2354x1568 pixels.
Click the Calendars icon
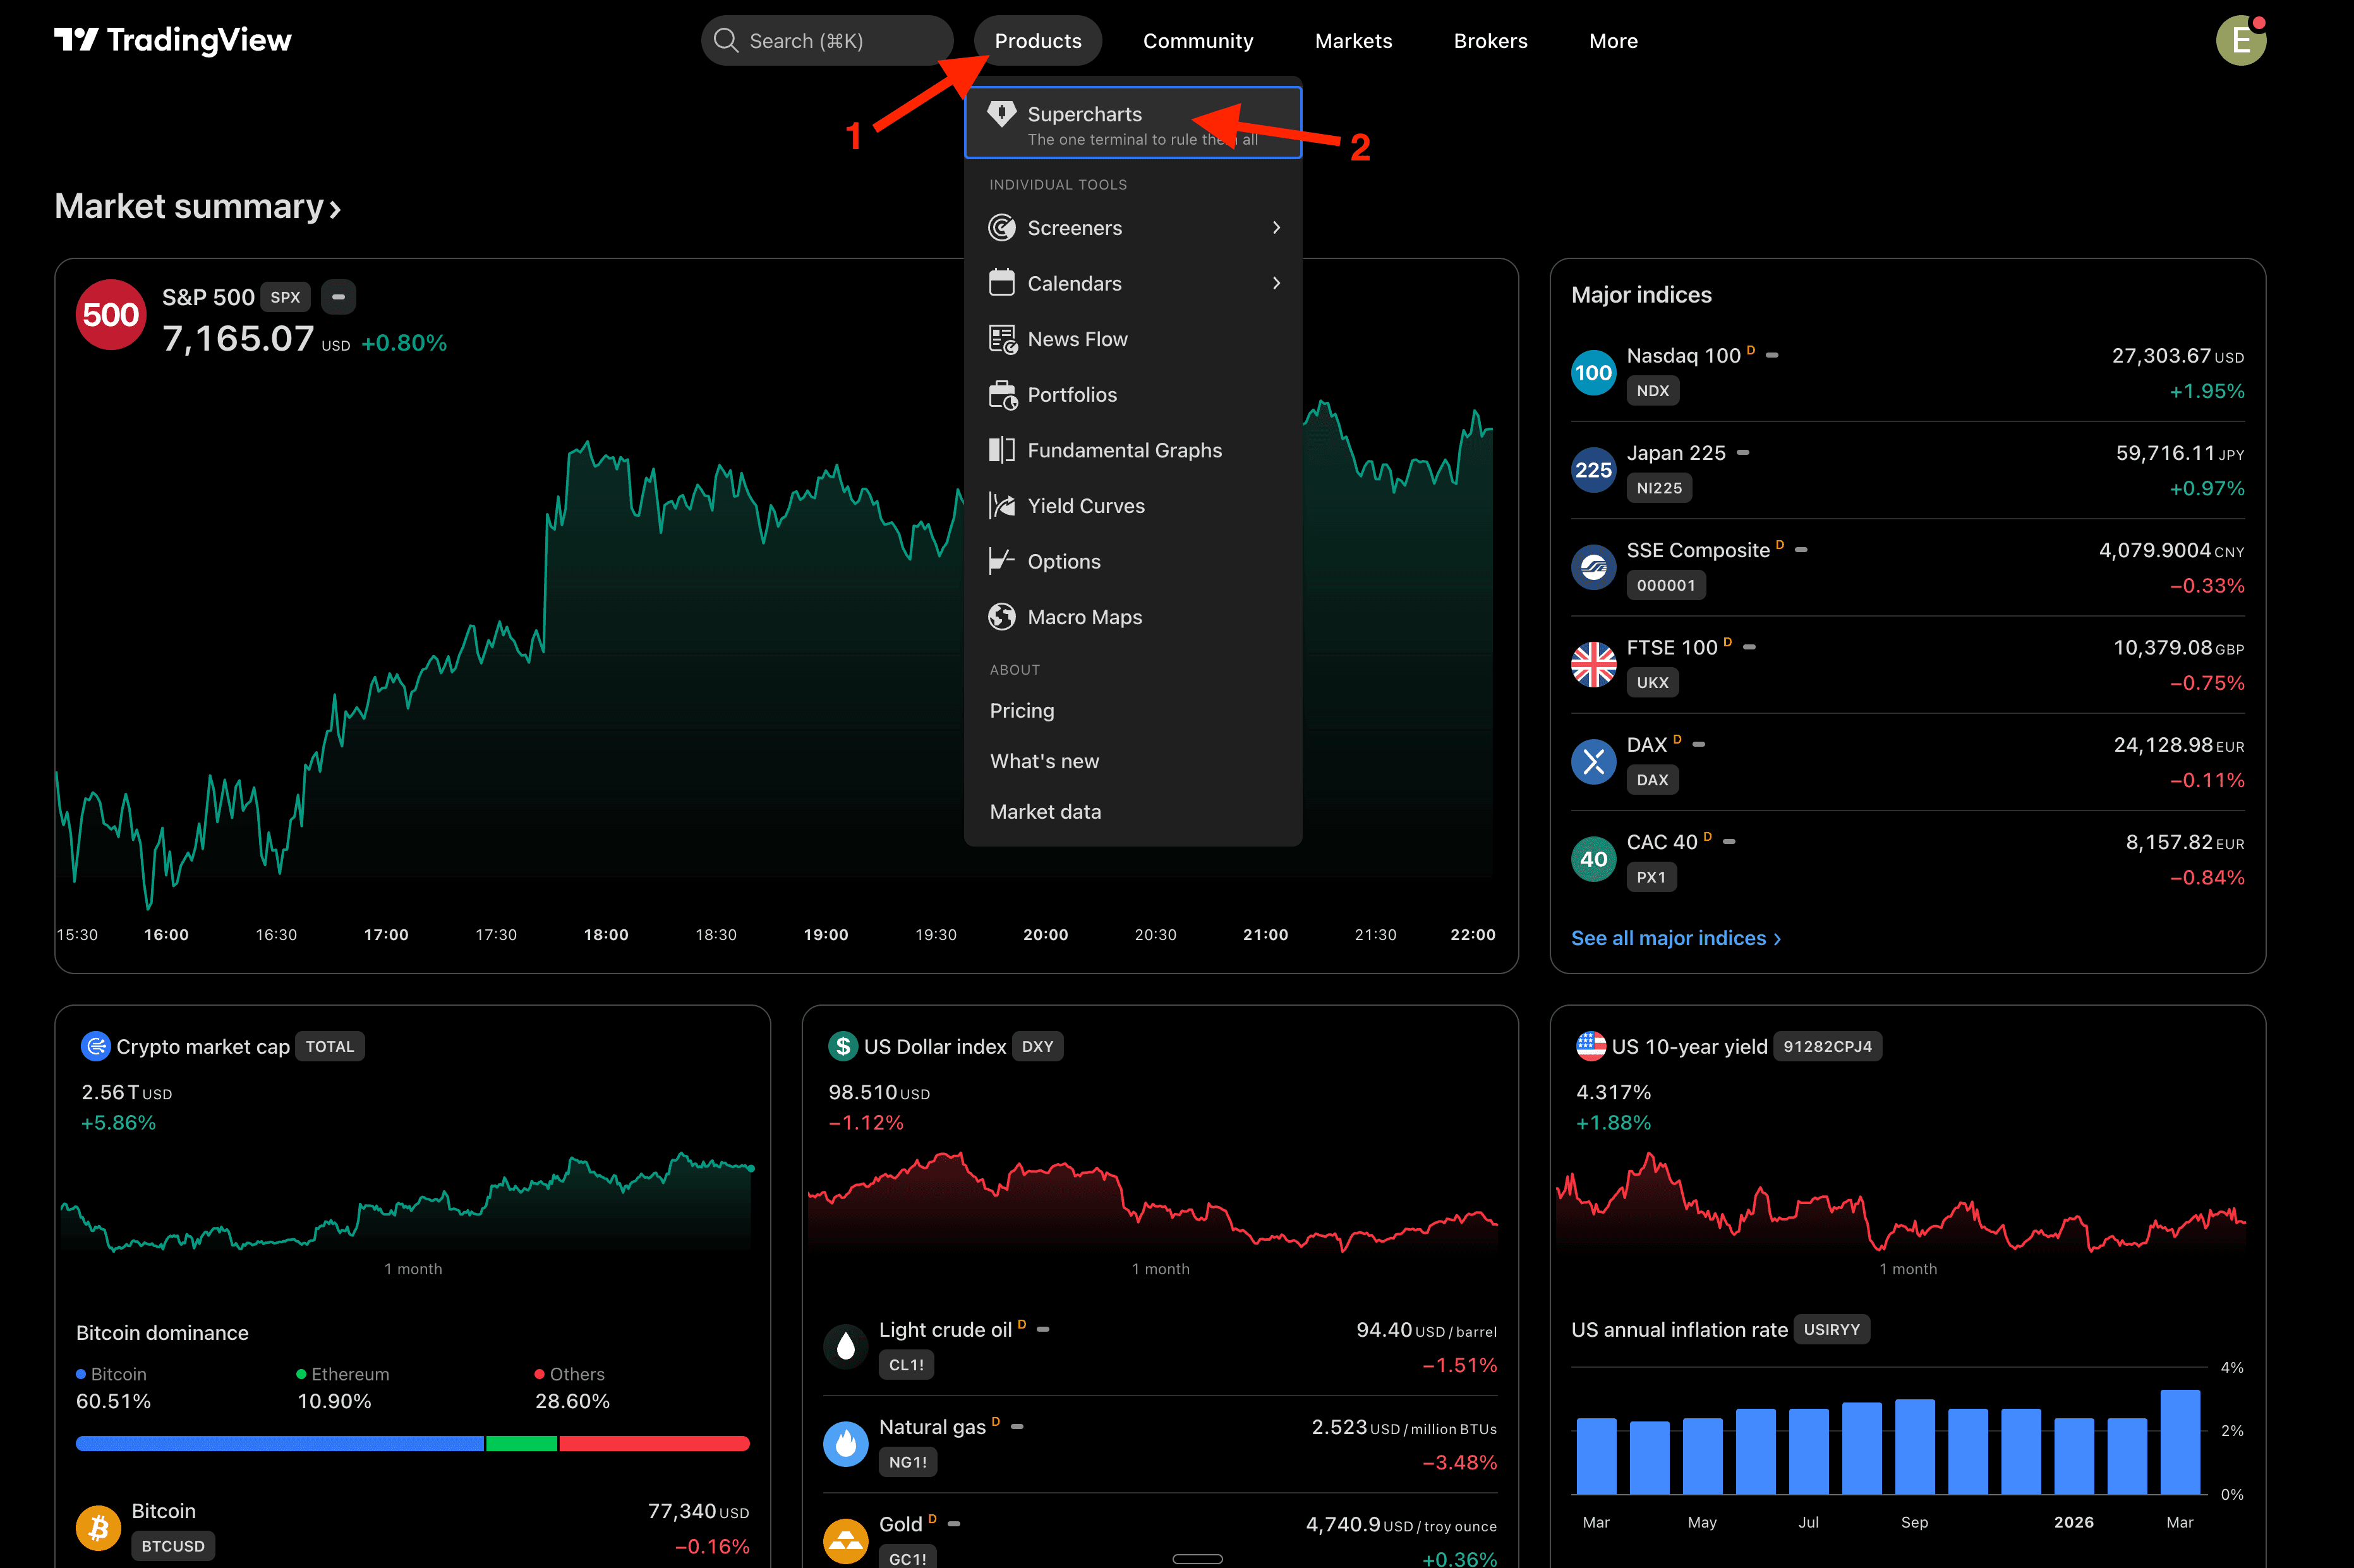point(1001,283)
